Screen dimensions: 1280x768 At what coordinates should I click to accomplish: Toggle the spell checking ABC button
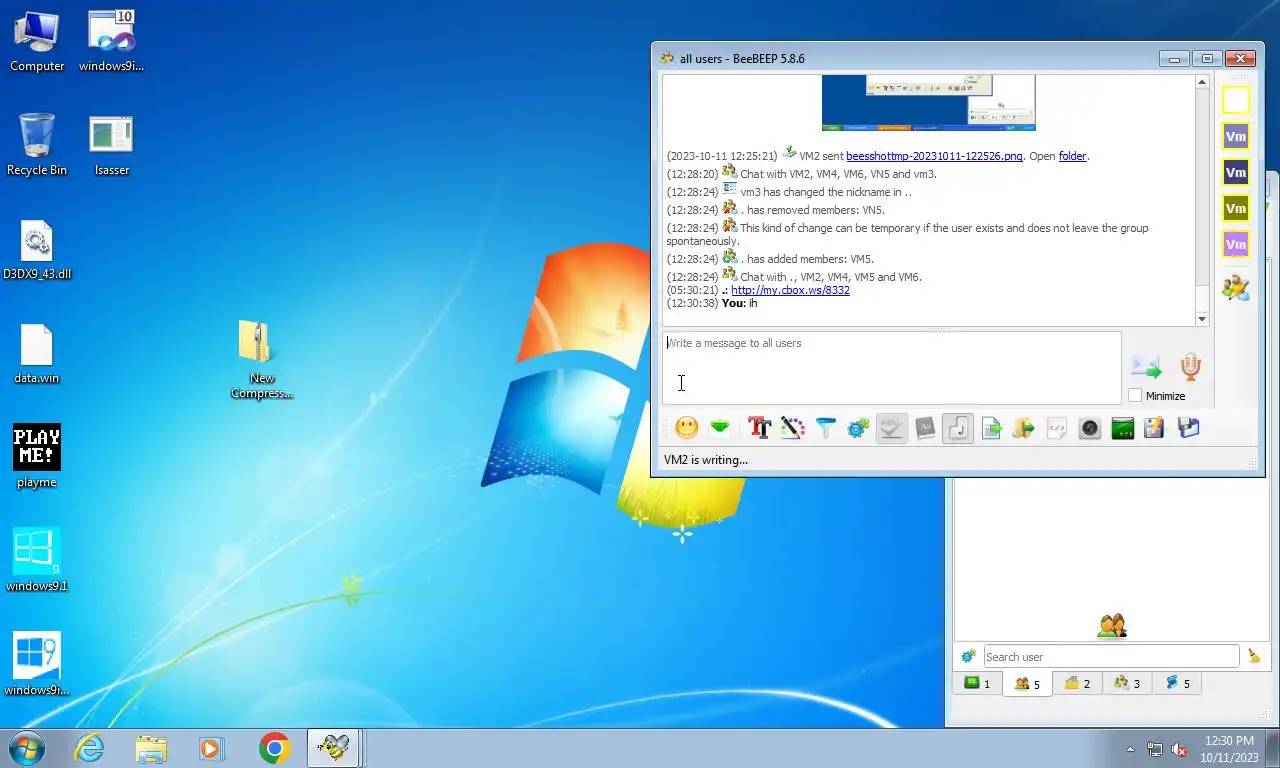coord(892,428)
